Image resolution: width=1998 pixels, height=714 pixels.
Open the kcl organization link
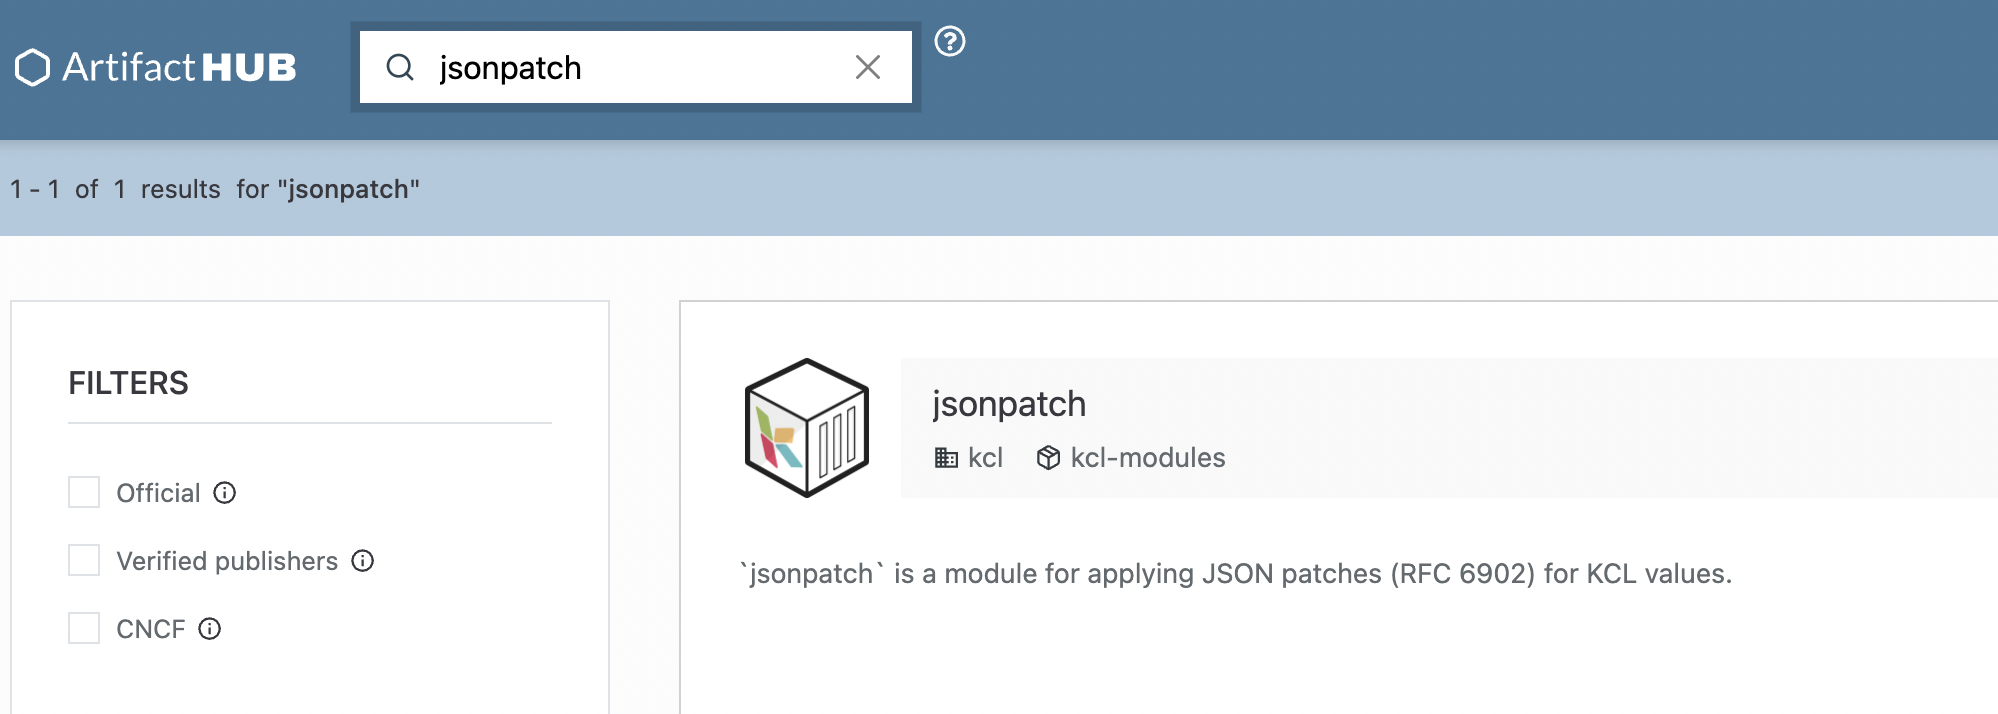pos(985,458)
